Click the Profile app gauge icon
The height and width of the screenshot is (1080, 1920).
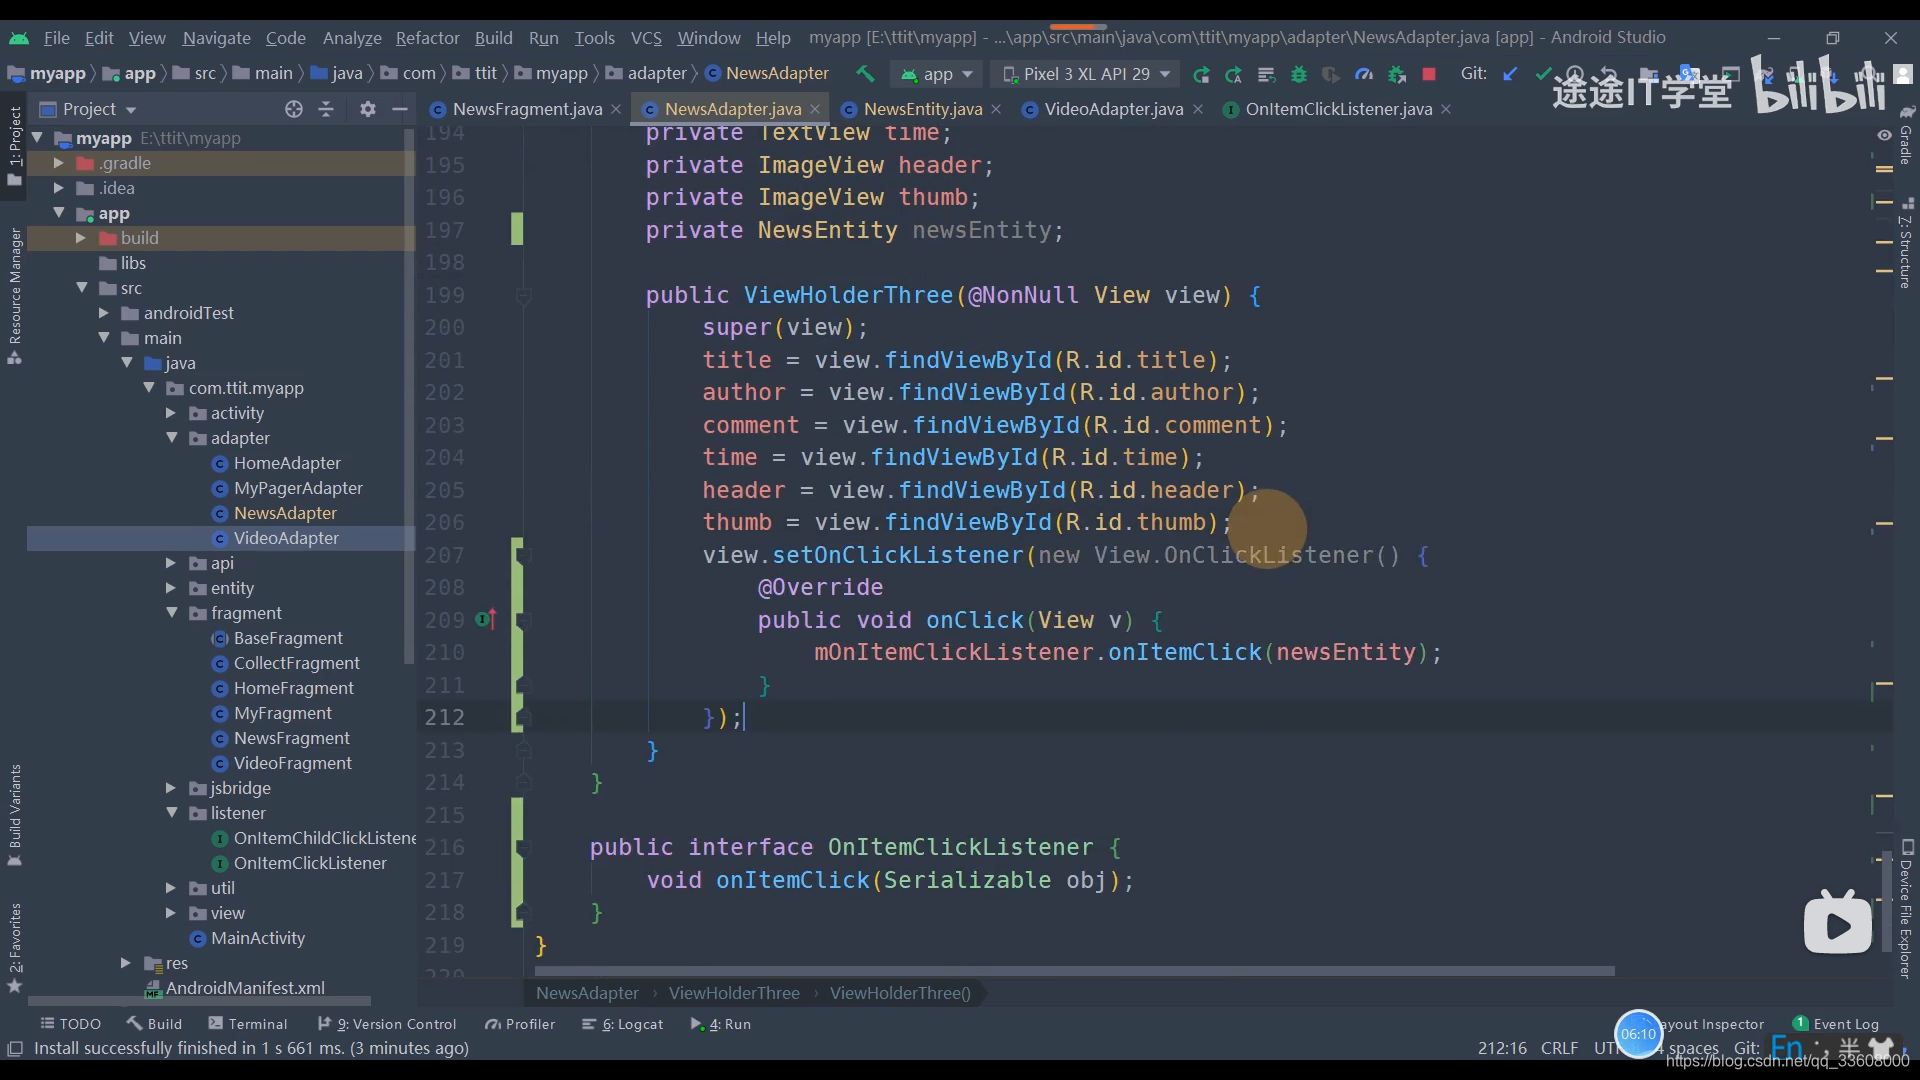[1364, 74]
